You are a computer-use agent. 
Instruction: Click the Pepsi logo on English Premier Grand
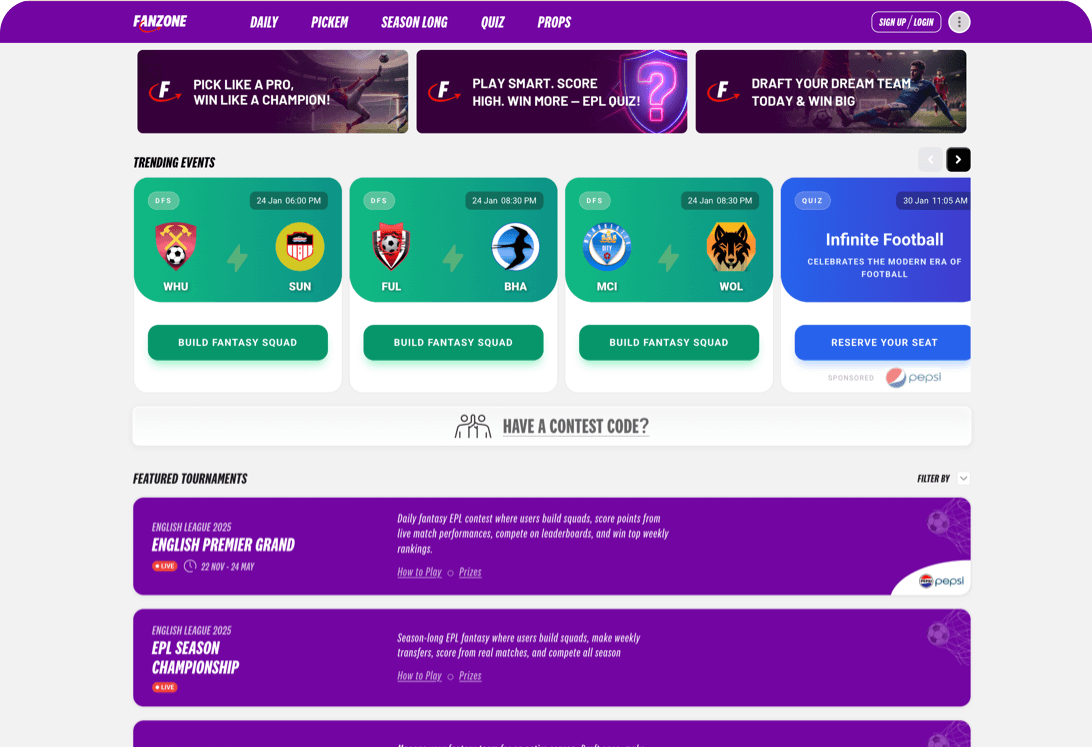click(x=941, y=581)
